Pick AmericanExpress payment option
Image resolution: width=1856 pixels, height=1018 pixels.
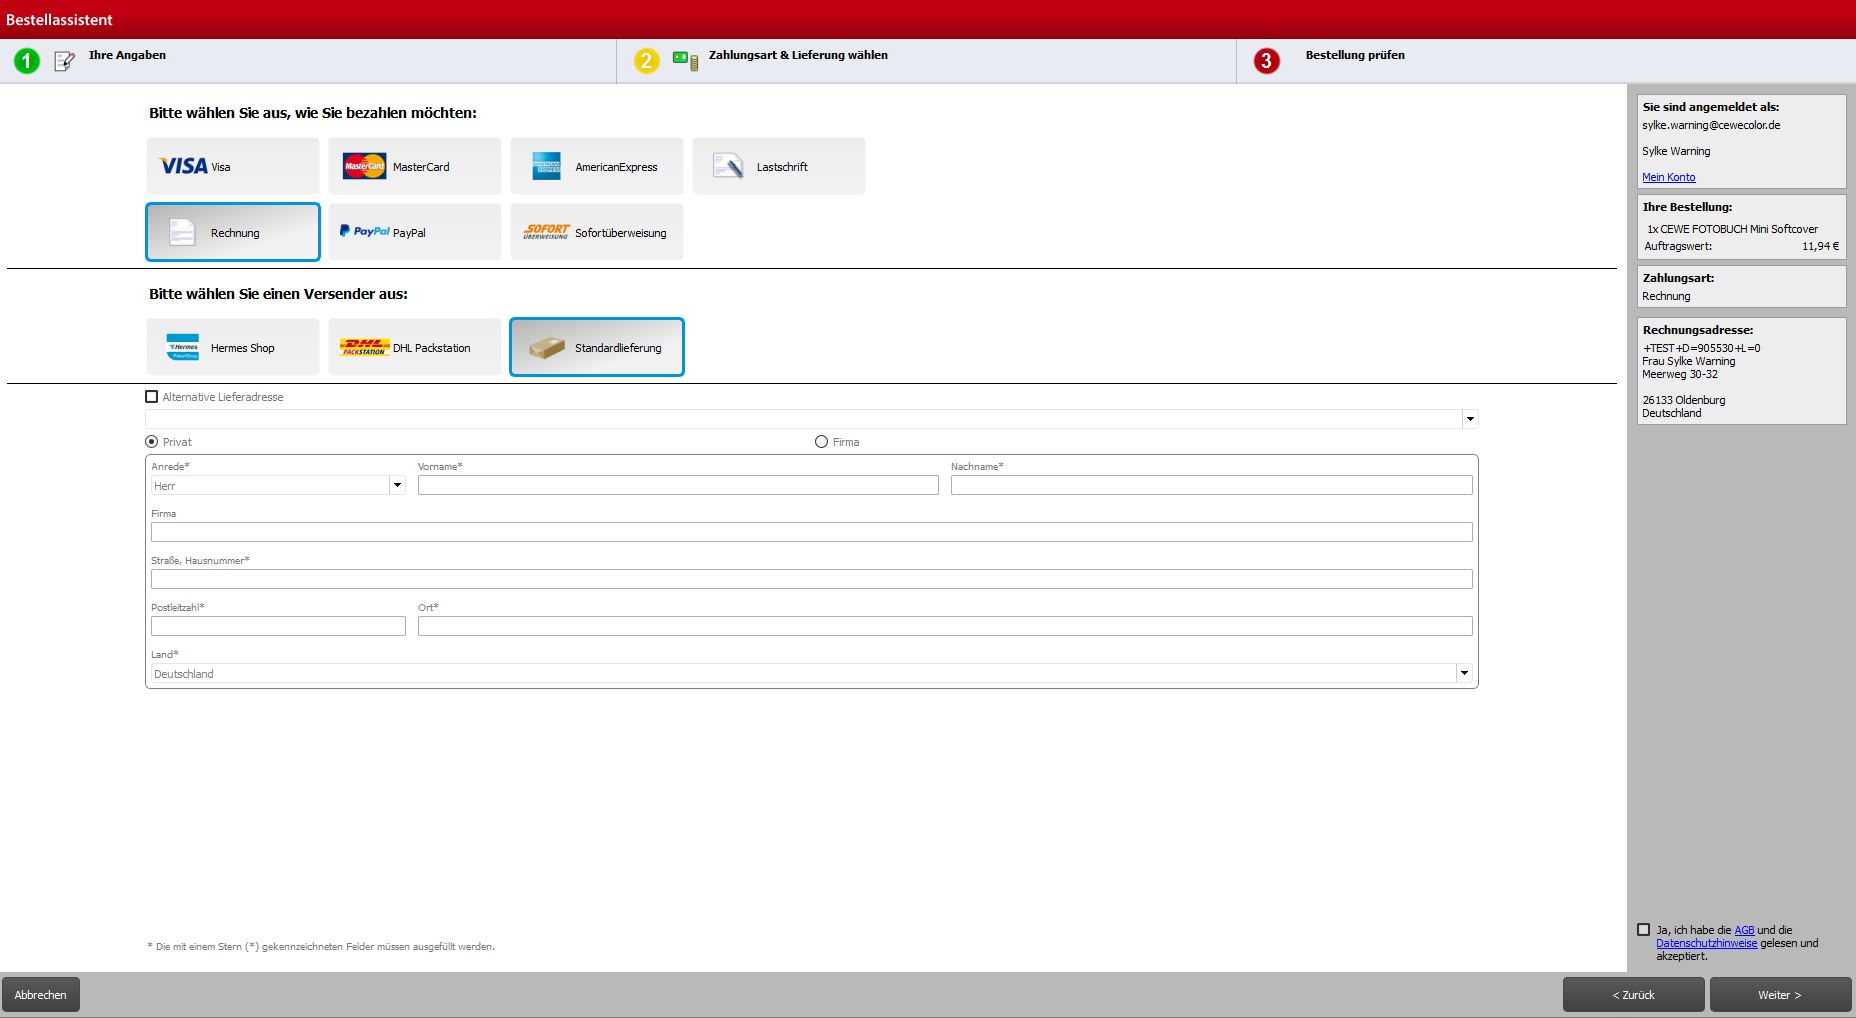596,166
